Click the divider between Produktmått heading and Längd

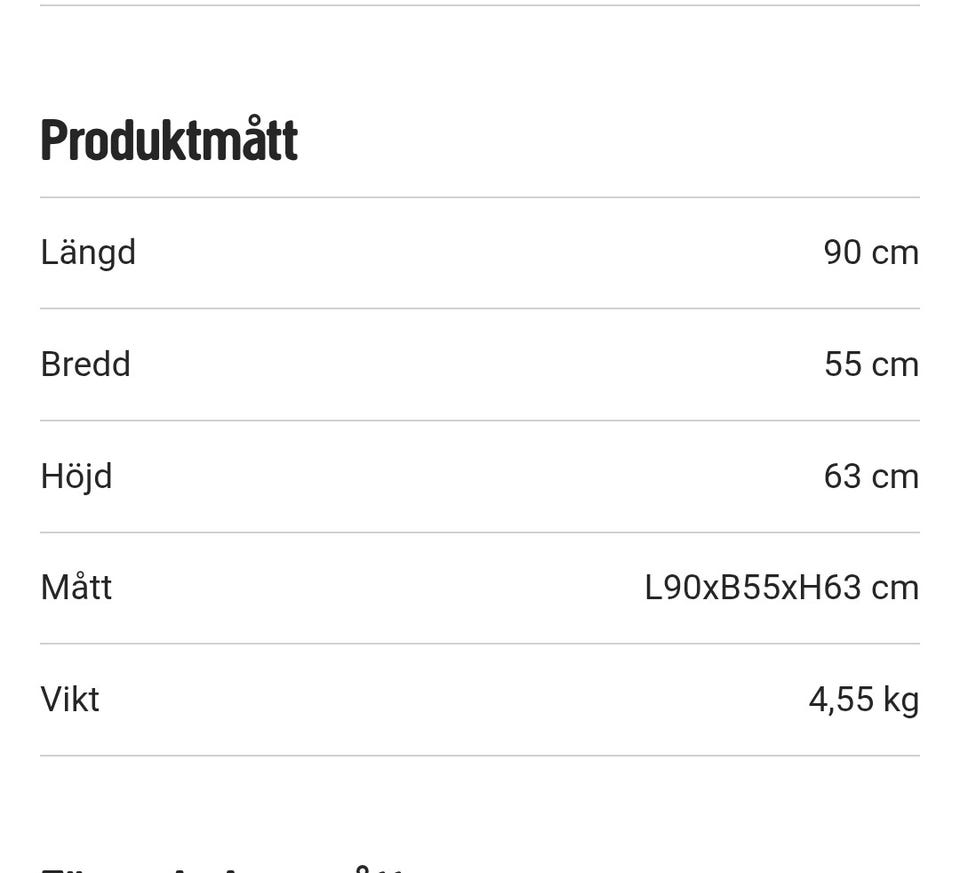click(480, 197)
